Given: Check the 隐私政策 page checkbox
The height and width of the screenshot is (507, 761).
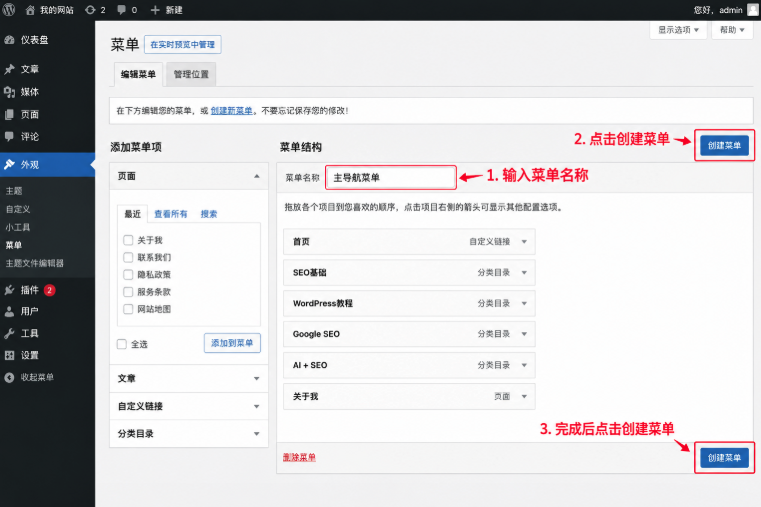Looking at the screenshot, I should tap(128, 275).
